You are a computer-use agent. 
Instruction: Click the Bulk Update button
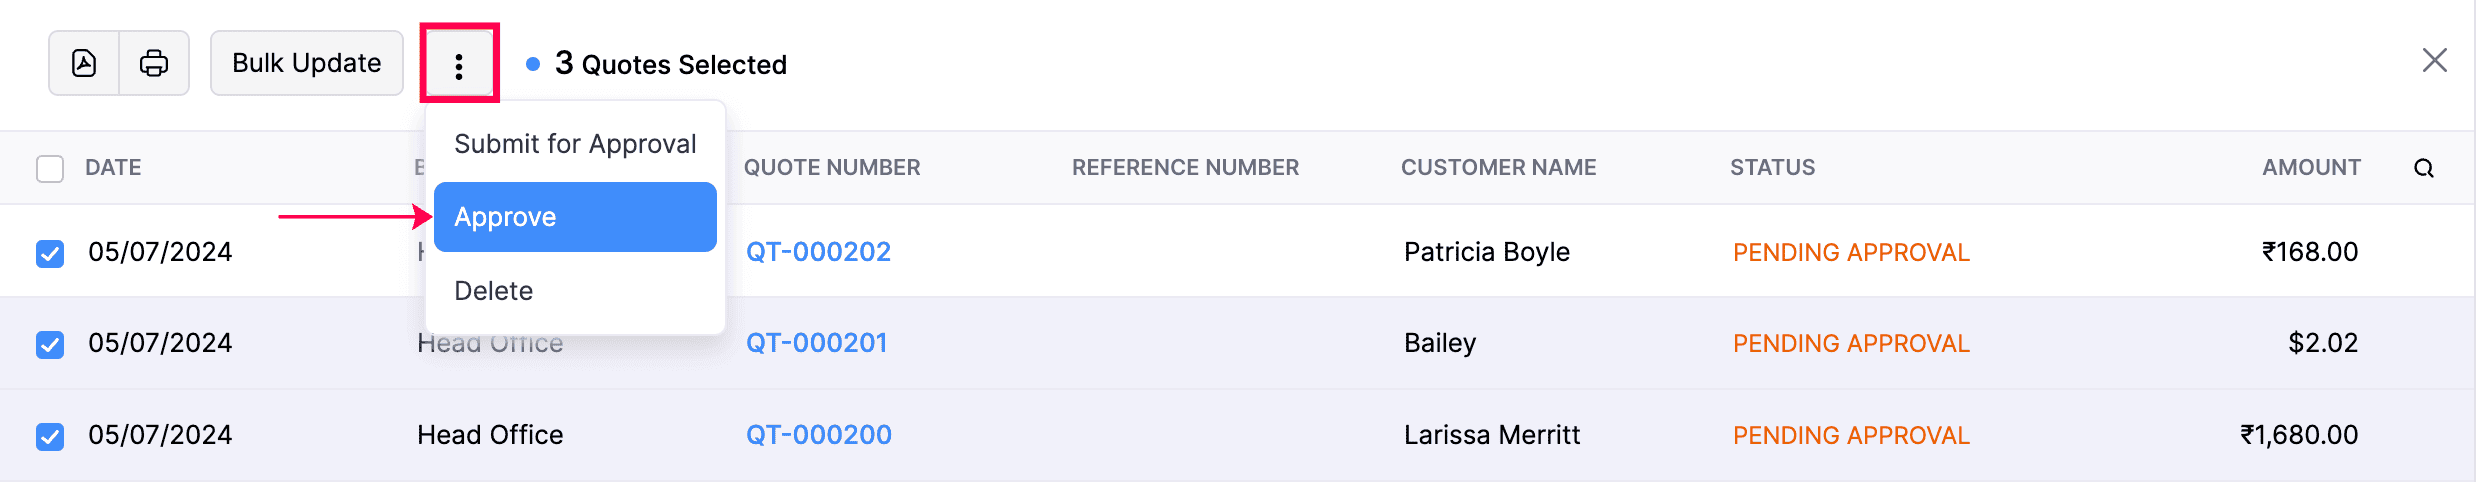point(306,63)
